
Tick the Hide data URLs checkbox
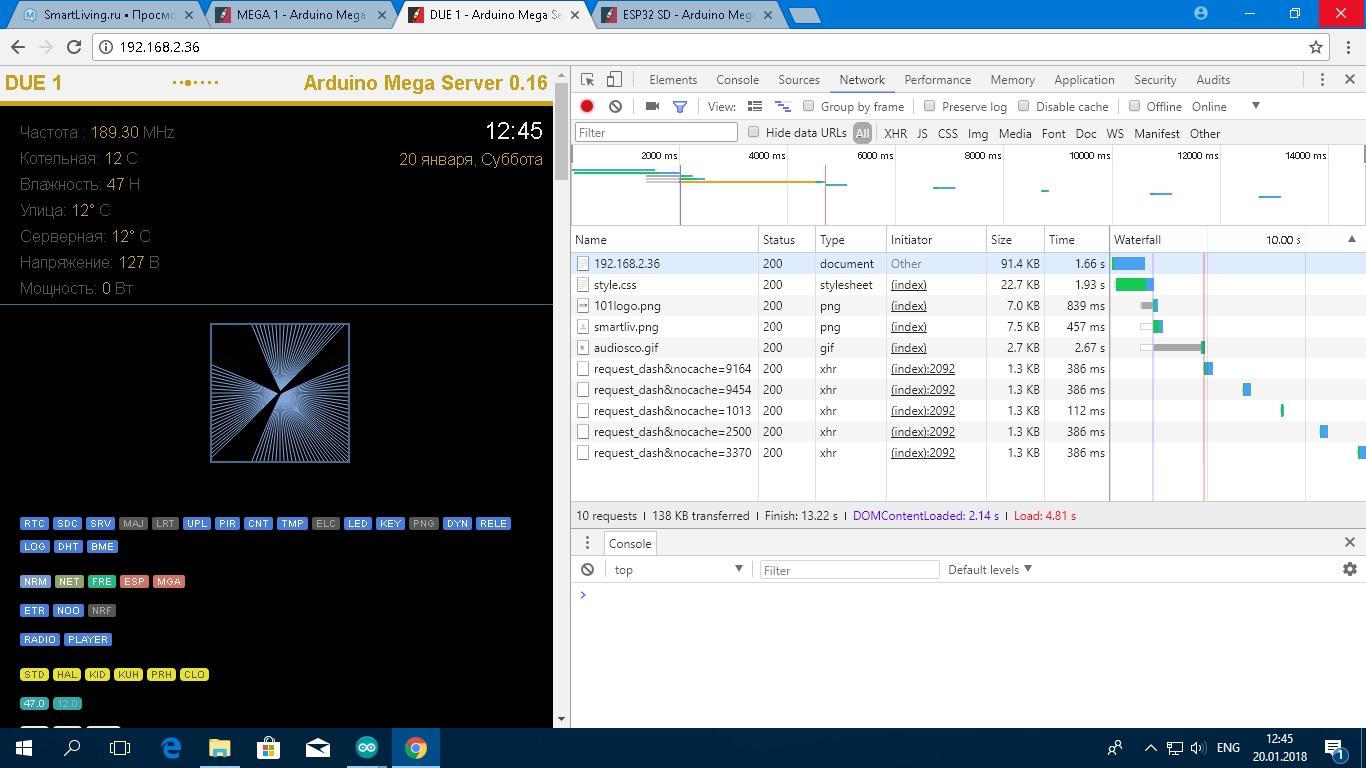[754, 132]
